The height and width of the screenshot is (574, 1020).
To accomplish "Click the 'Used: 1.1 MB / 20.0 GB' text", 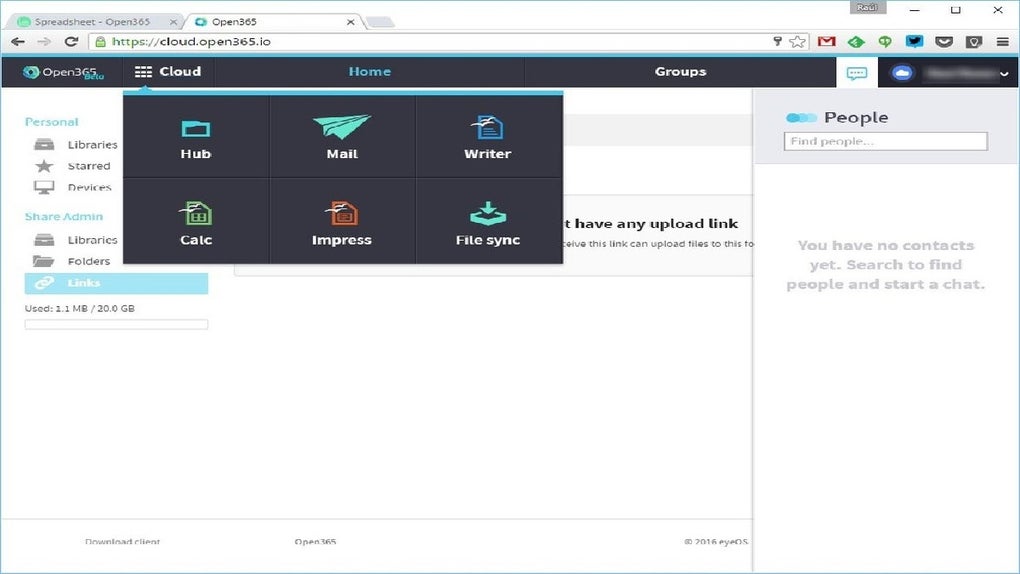I will coord(80,308).
